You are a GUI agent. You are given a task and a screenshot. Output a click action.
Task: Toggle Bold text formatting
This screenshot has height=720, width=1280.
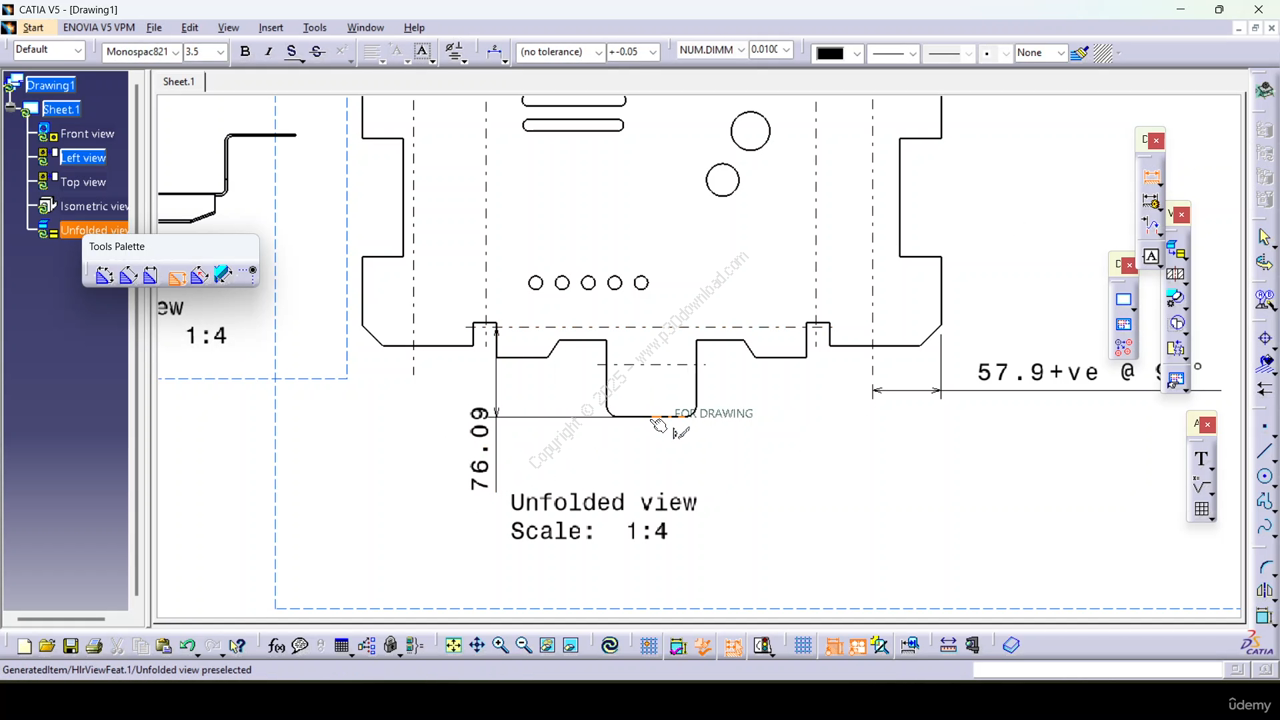pyautogui.click(x=245, y=52)
